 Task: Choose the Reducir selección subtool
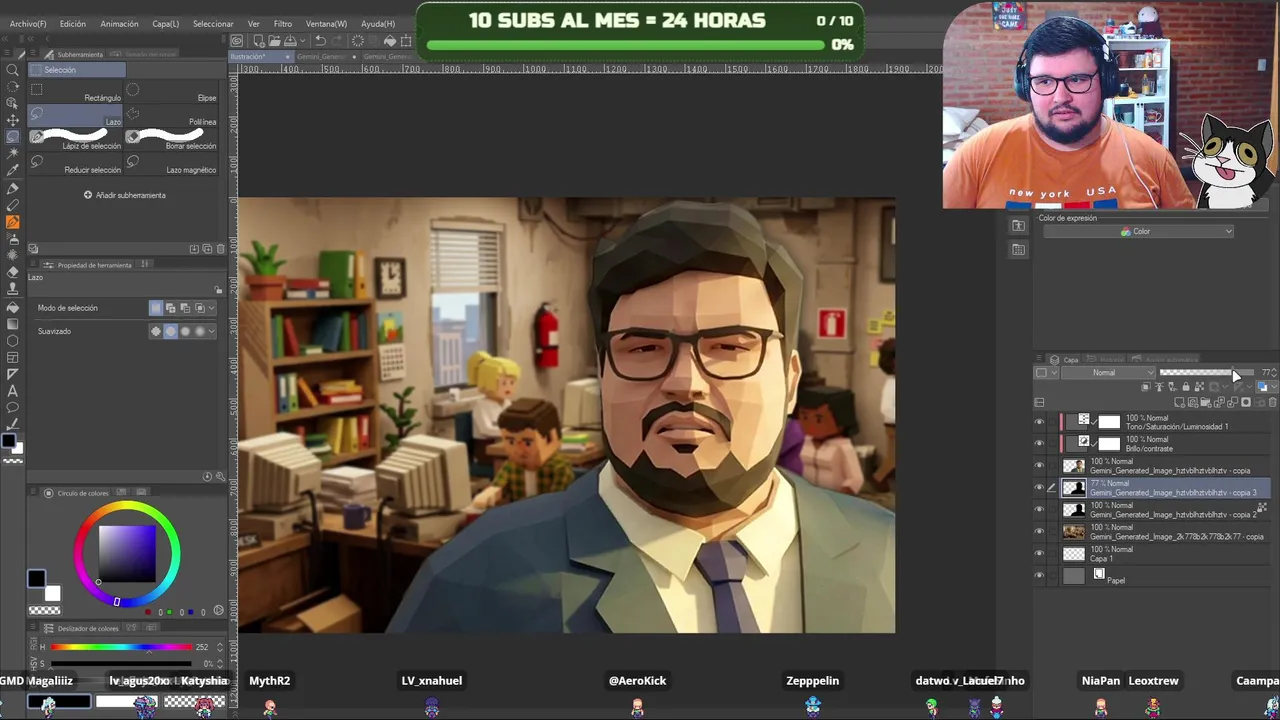pos(75,163)
